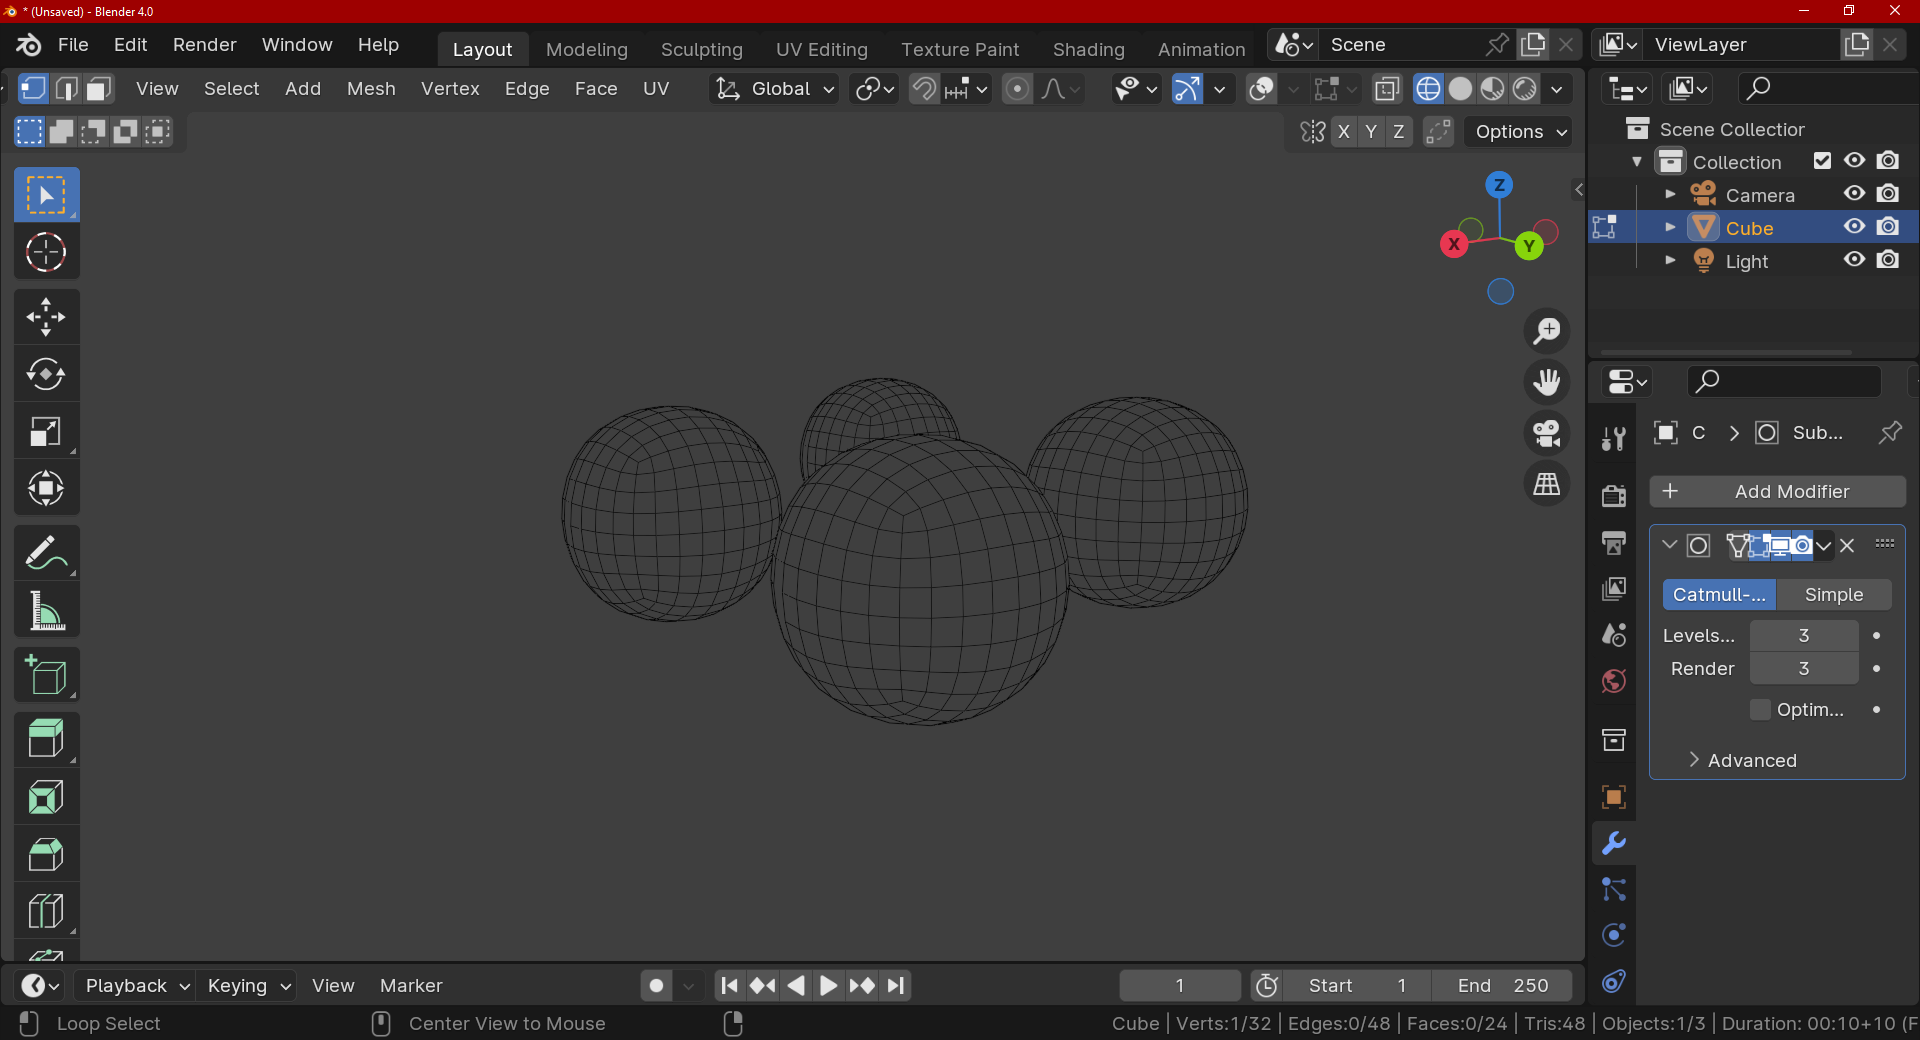Select the Move tool in the toolbar
This screenshot has height=1040, width=1920.
46,317
